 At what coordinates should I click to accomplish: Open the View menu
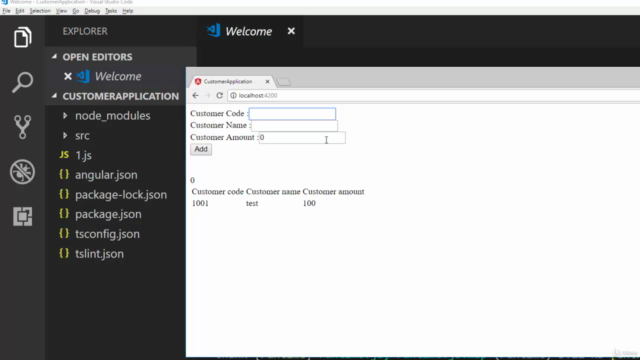pos(61,11)
